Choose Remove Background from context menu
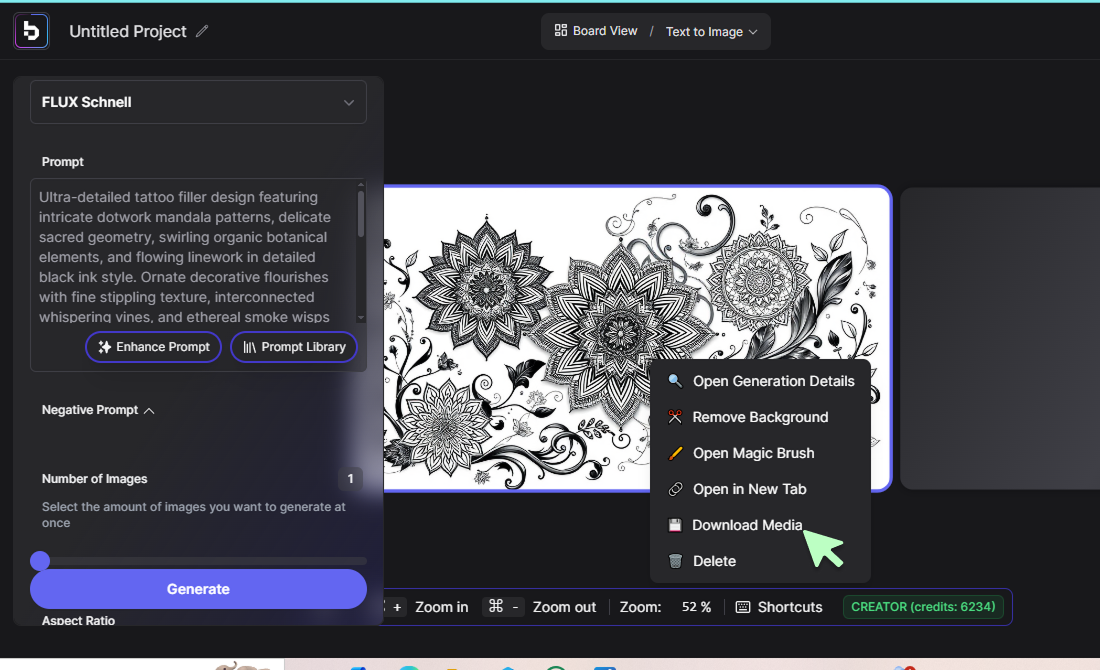This screenshot has height=670, width=1100. pos(760,417)
